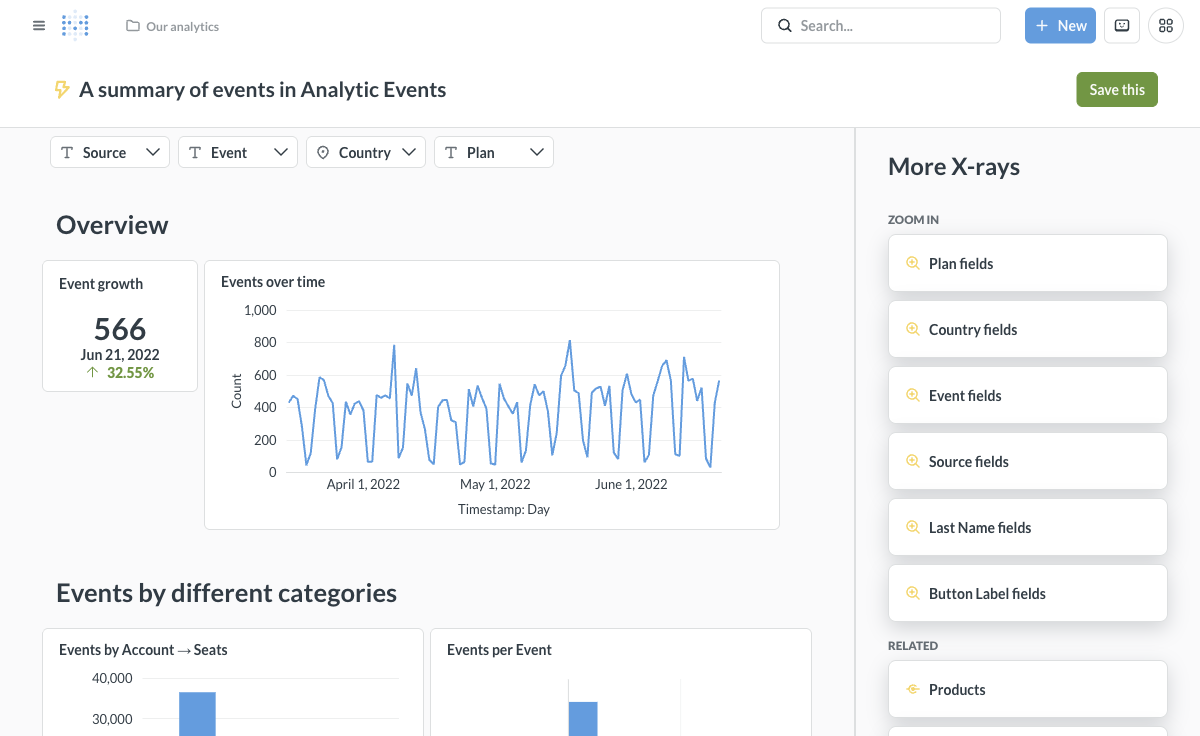
Task: Click the Our analytics folder icon
Action: tap(132, 26)
